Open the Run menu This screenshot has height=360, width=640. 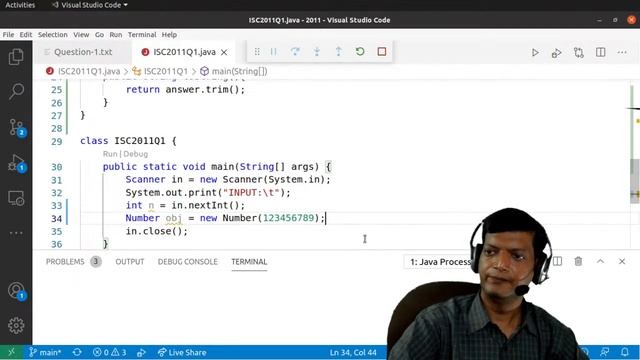click(x=116, y=35)
